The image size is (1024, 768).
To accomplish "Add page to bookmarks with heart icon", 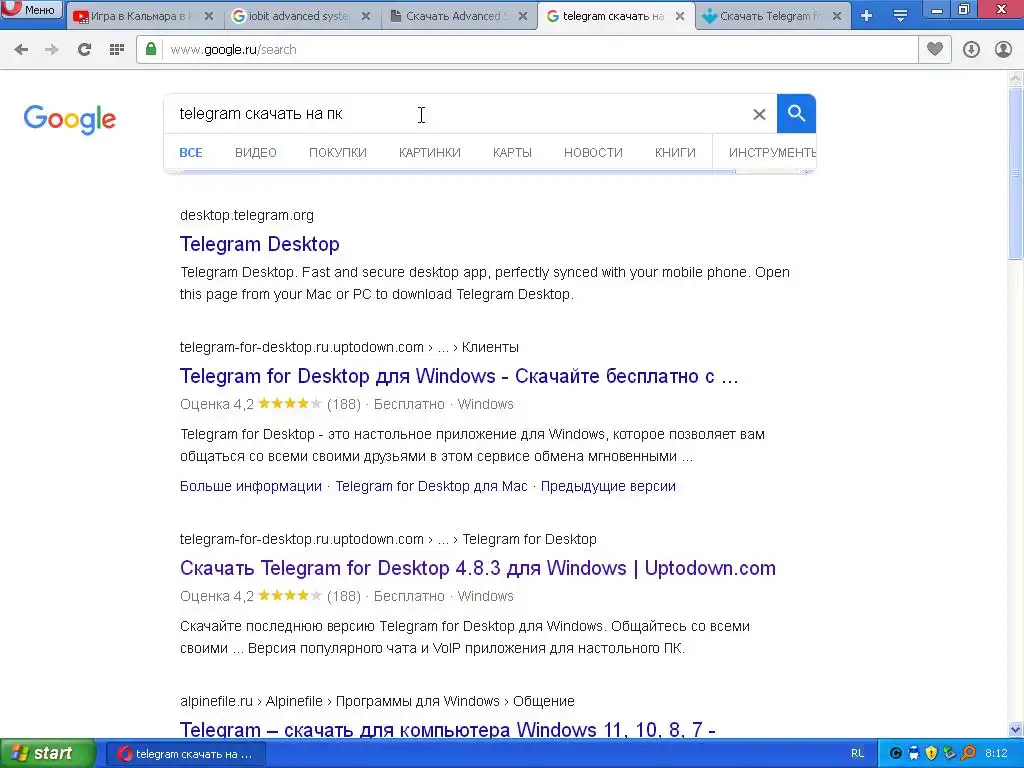I will point(935,49).
